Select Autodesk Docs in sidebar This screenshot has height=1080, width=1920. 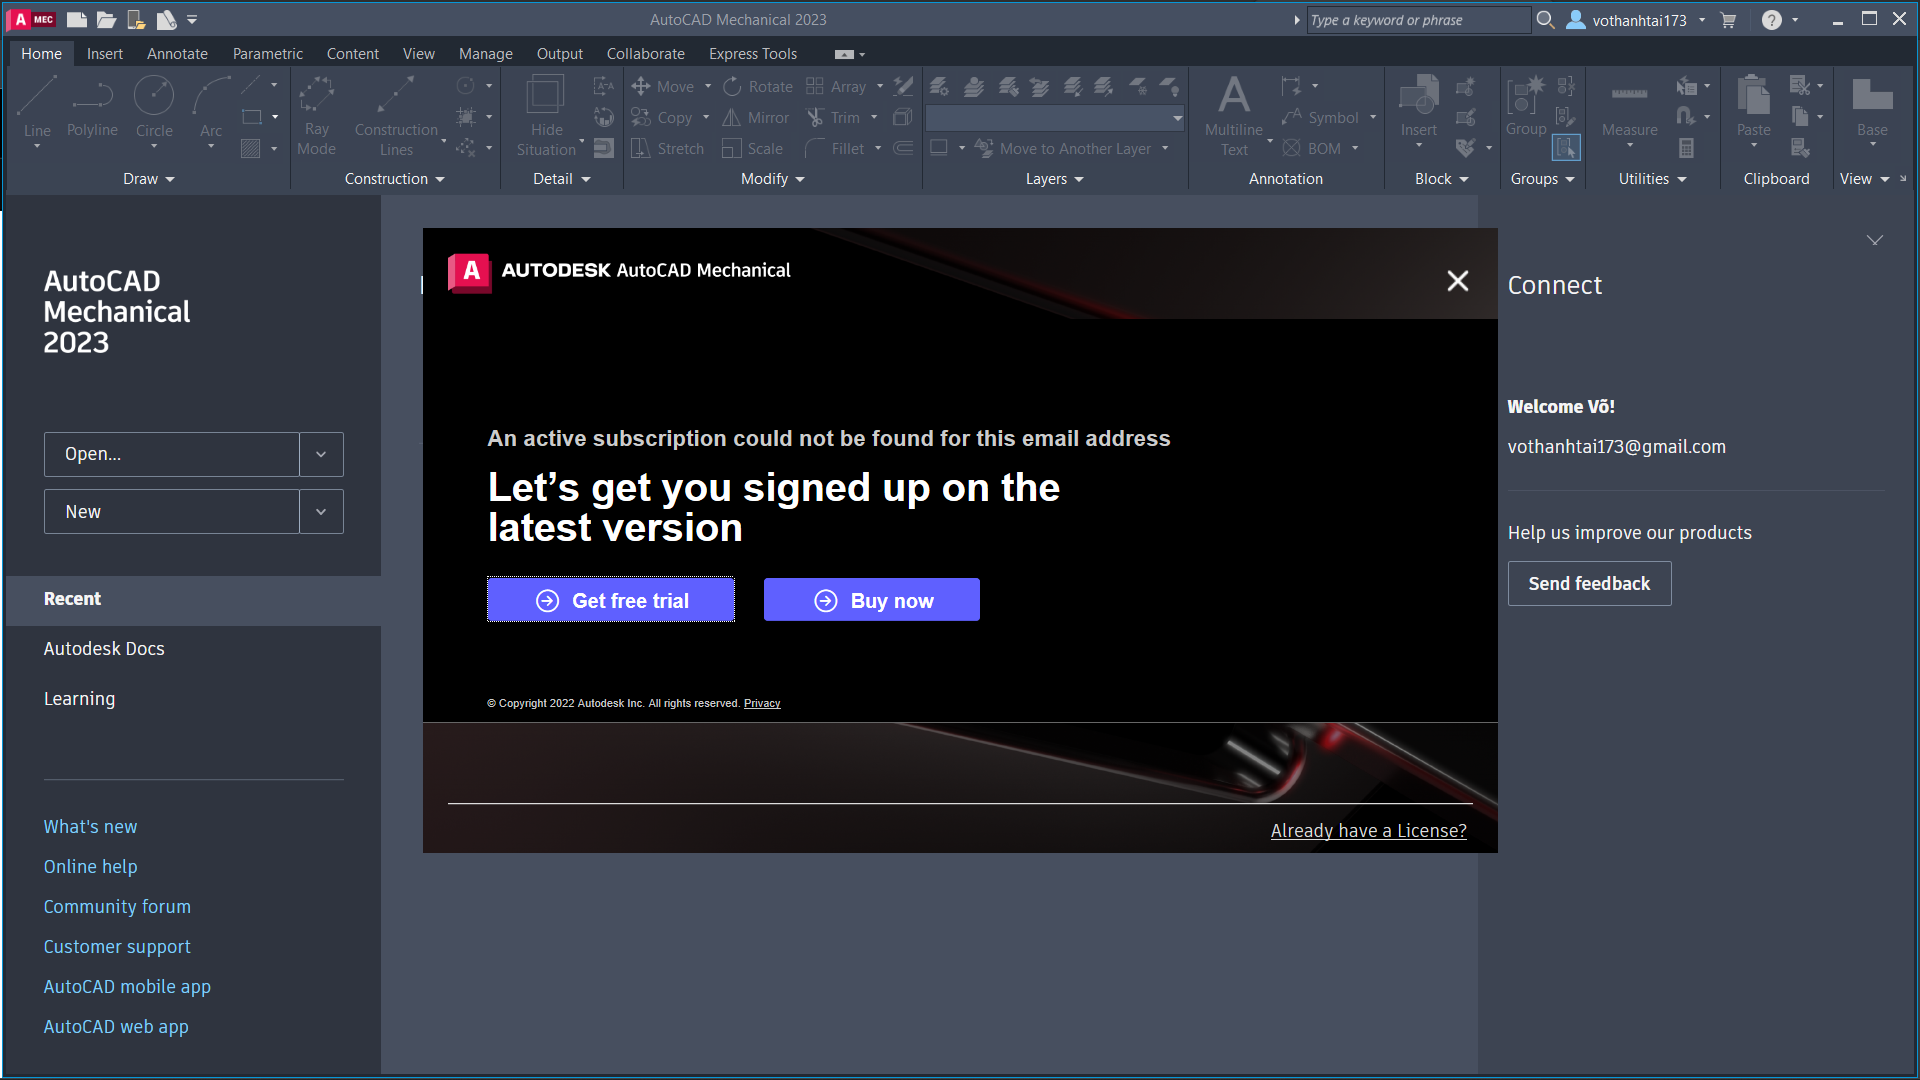(x=104, y=649)
